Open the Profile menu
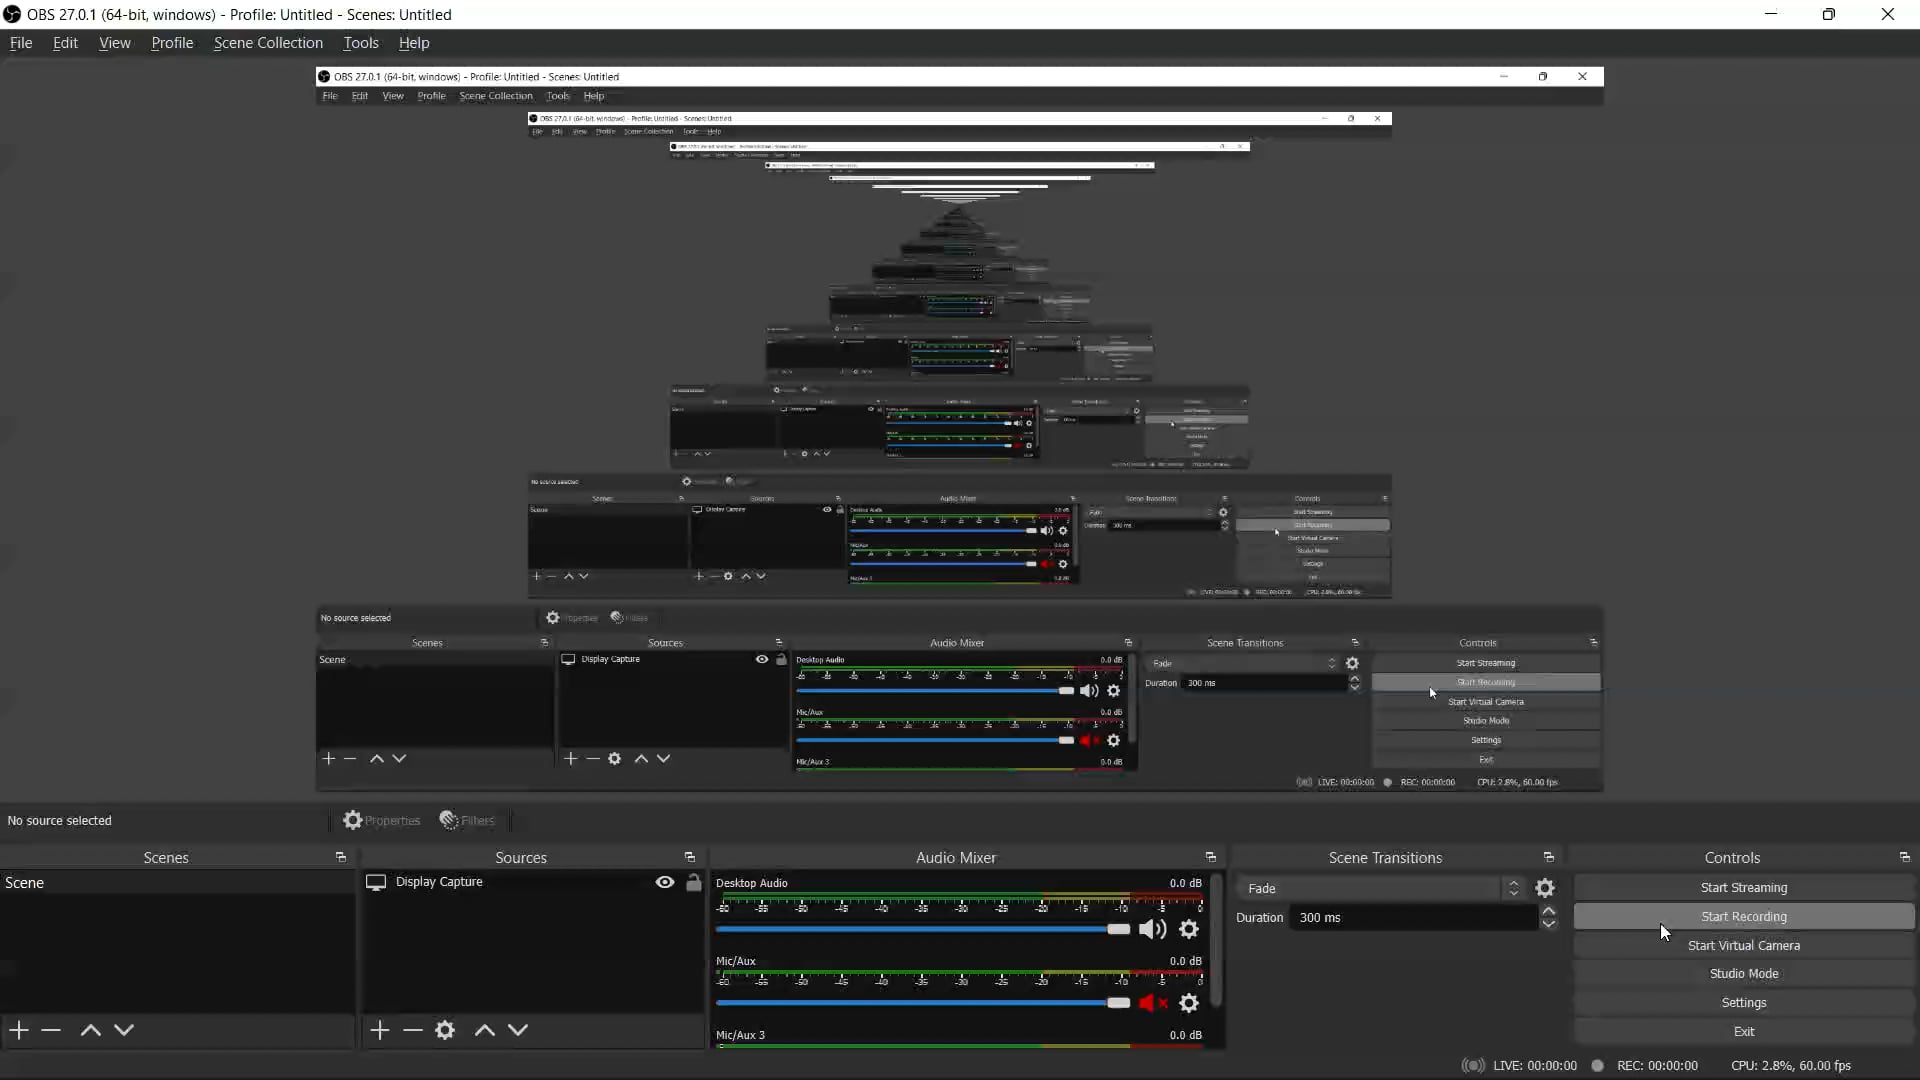This screenshot has width=1920, height=1080. click(172, 43)
